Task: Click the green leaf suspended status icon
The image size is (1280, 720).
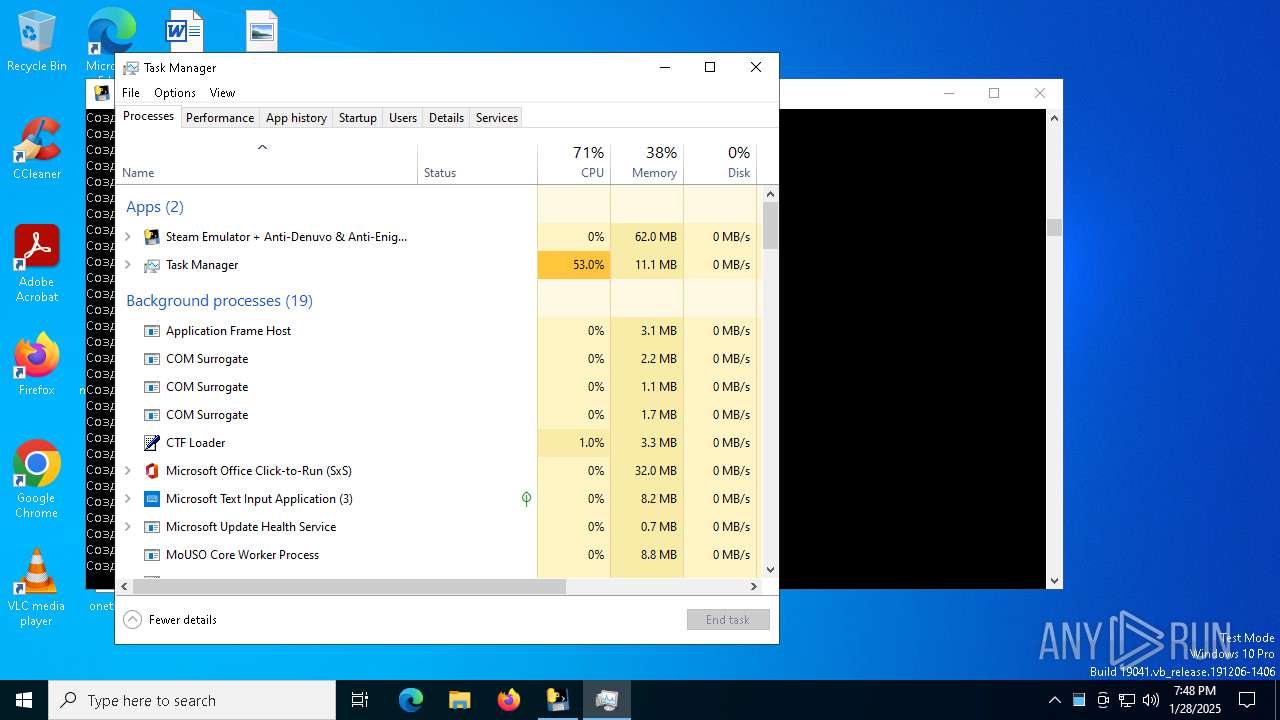Action: 526,498
